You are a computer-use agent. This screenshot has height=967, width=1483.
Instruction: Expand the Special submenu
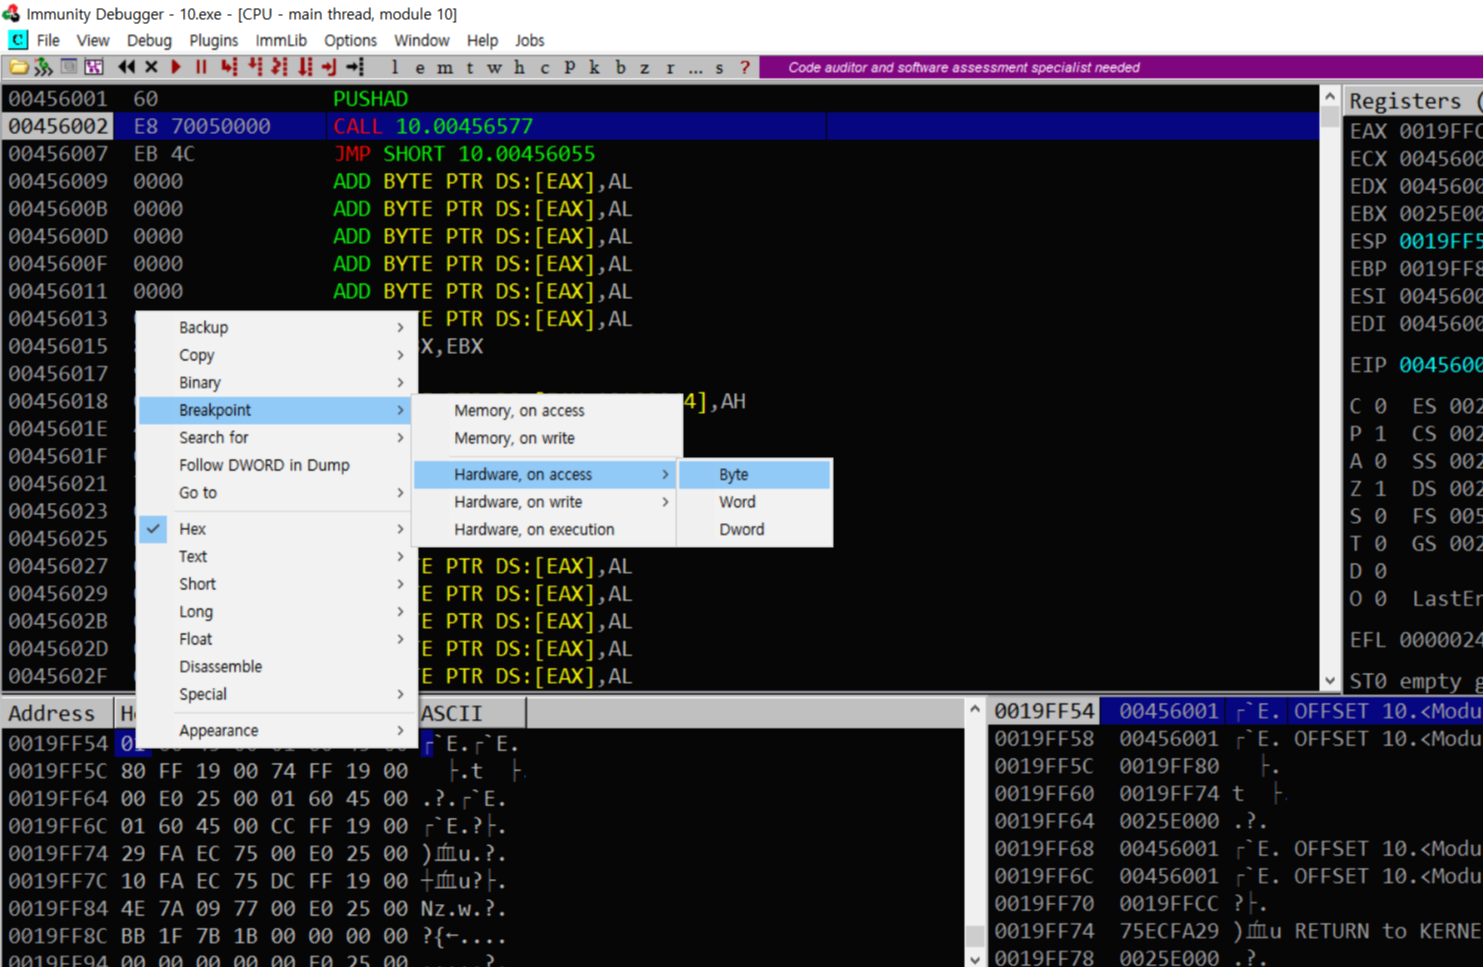click(x=276, y=694)
